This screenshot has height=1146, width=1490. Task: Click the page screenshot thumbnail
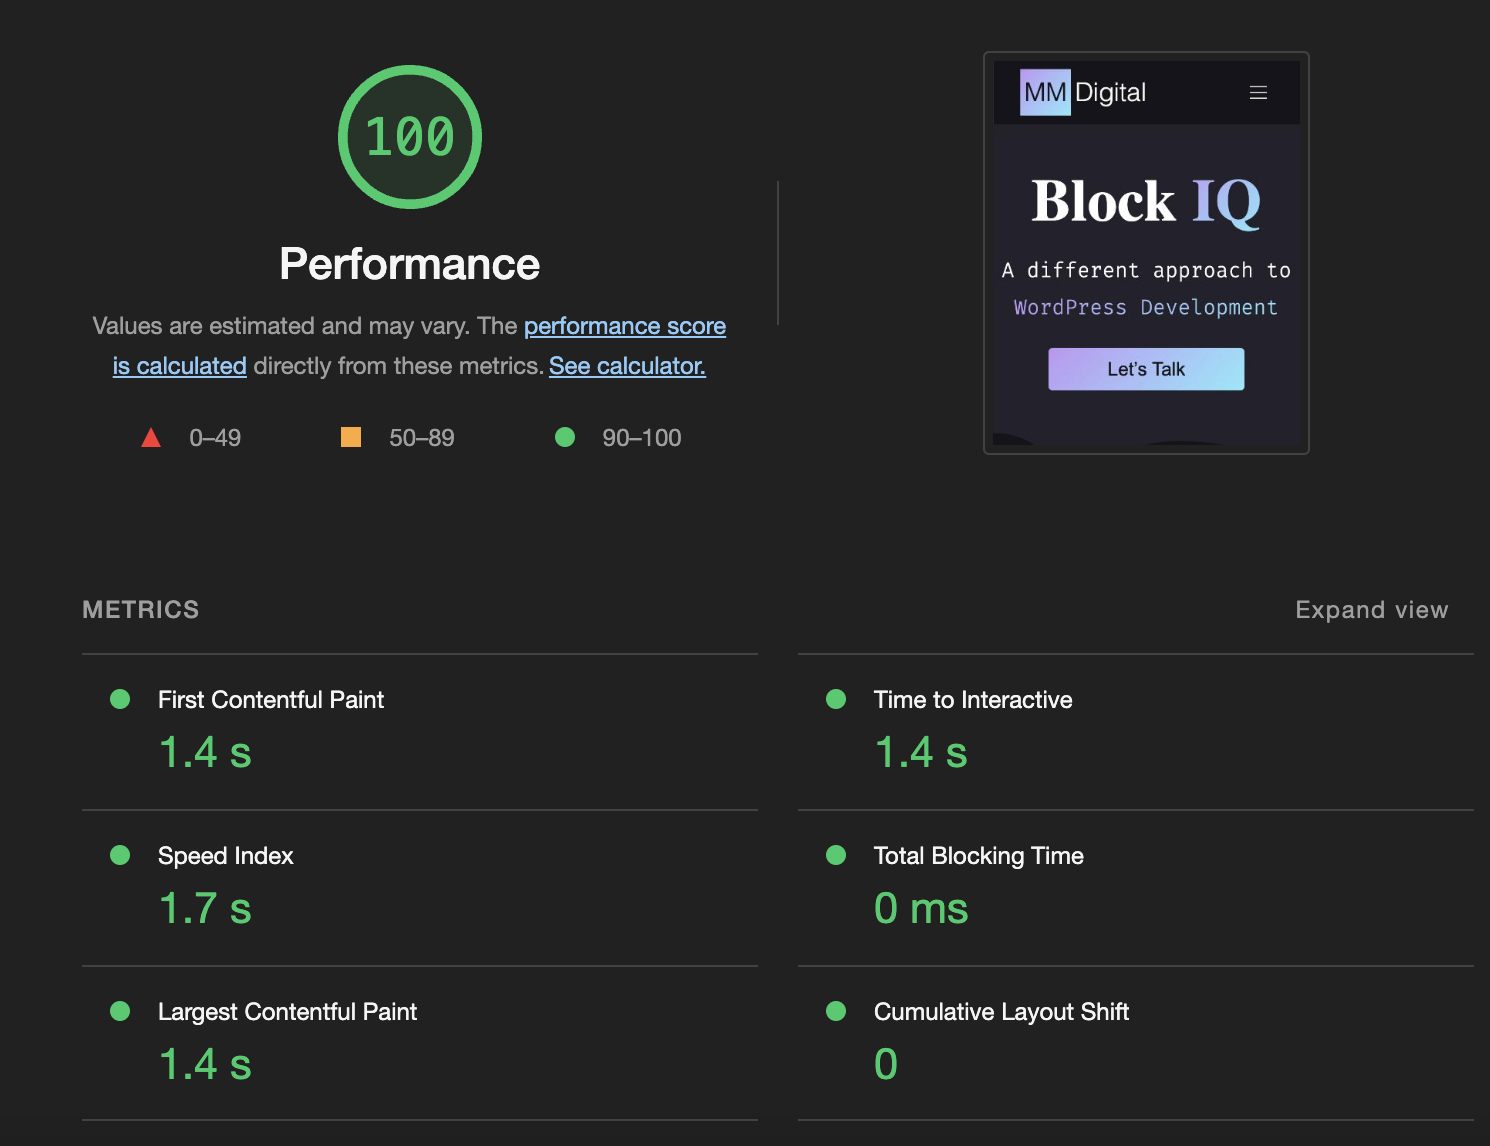point(1146,253)
